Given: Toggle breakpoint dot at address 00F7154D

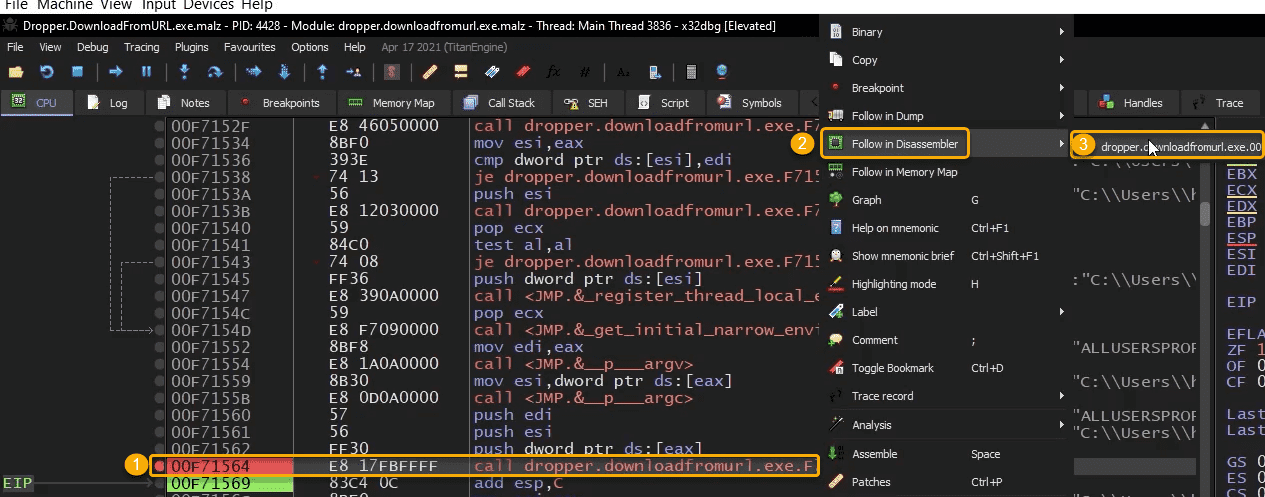Looking at the screenshot, I should [158, 330].
